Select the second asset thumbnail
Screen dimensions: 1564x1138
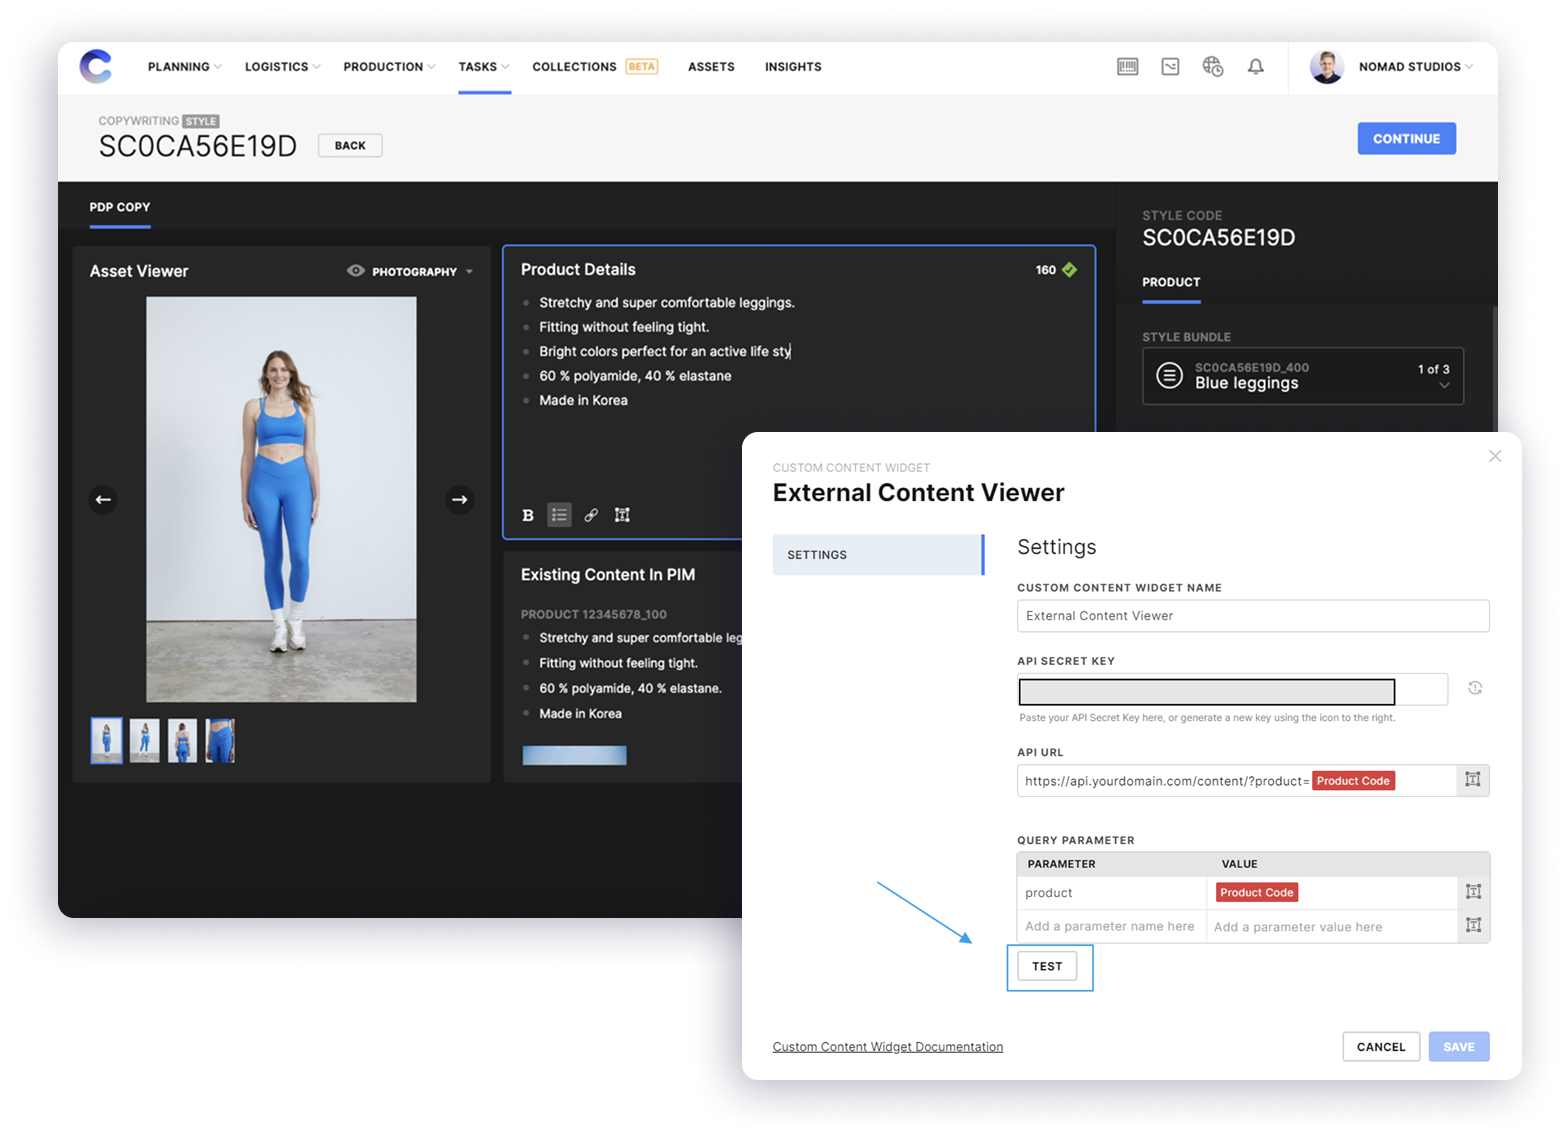pos(144,741)
